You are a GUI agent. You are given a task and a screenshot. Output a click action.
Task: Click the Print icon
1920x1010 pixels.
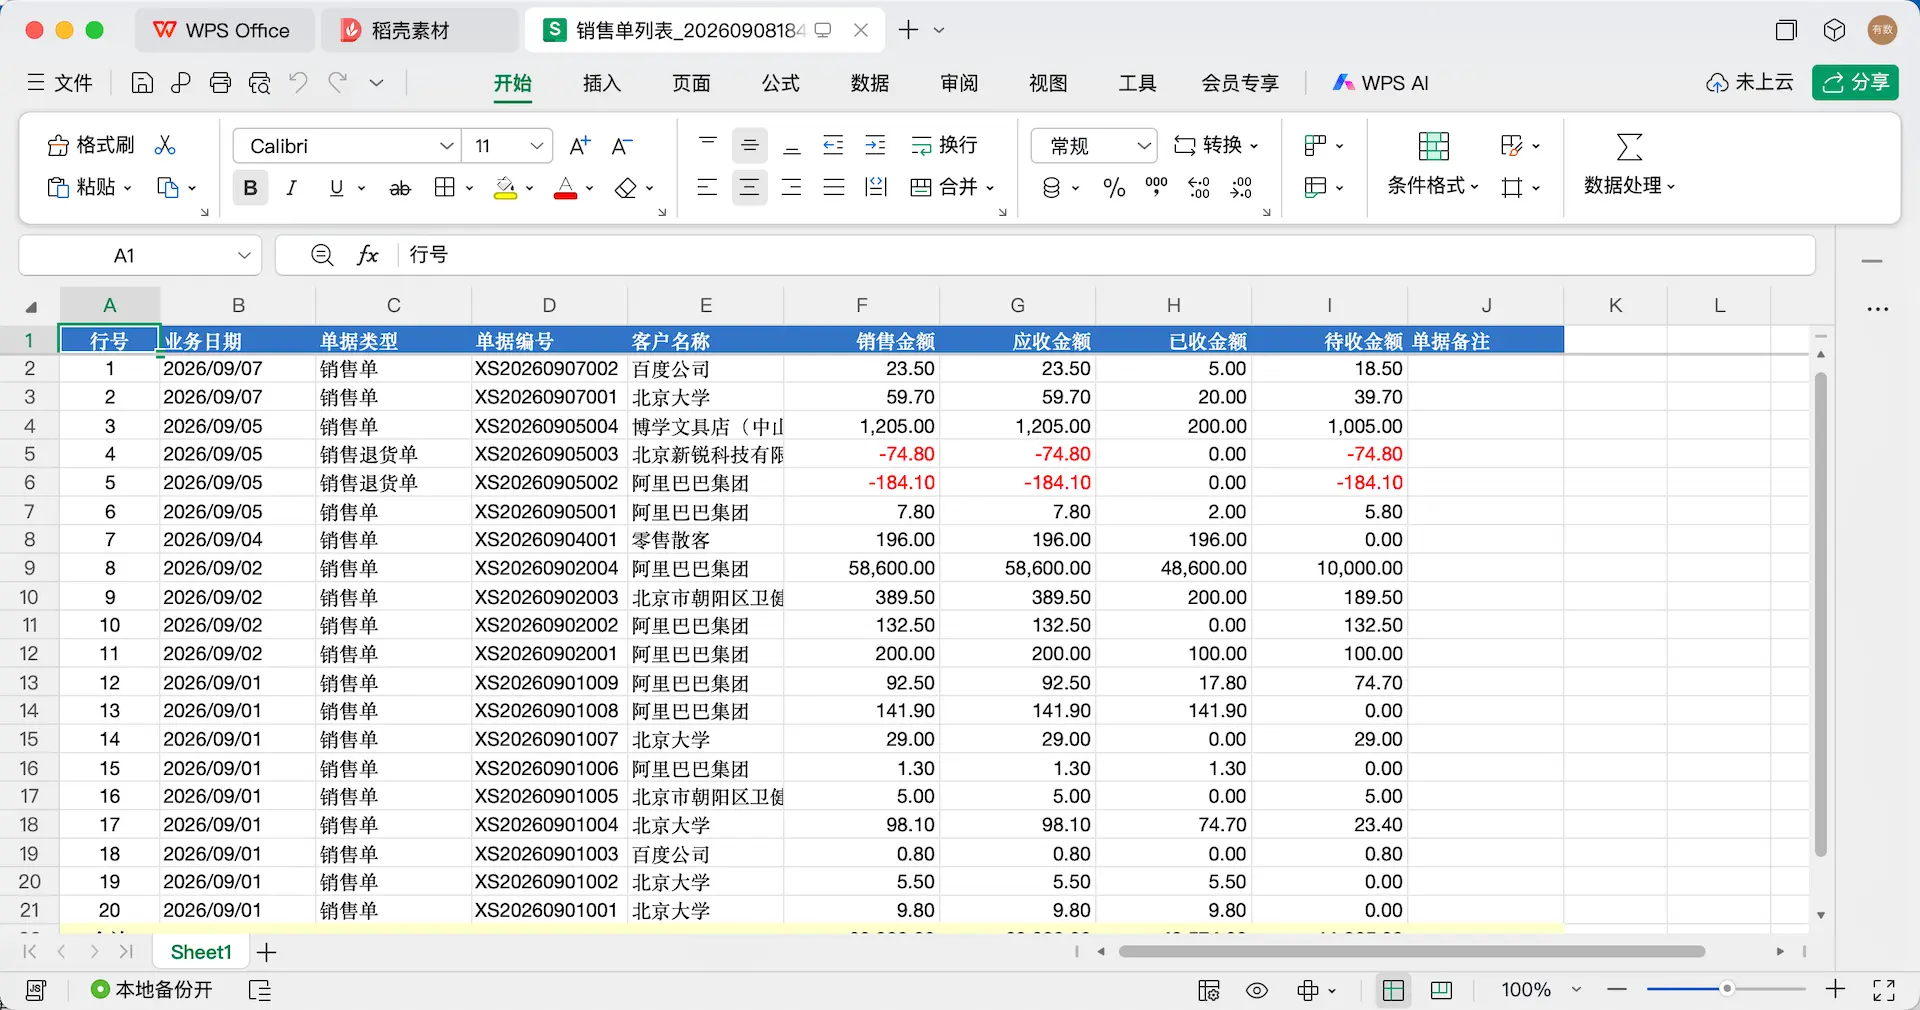(220, 83)
